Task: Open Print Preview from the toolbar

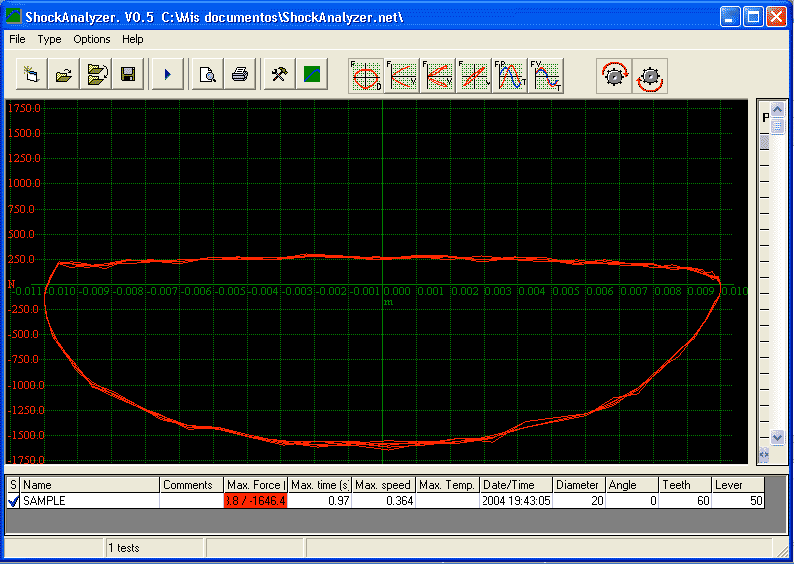Action: (207, 75)
